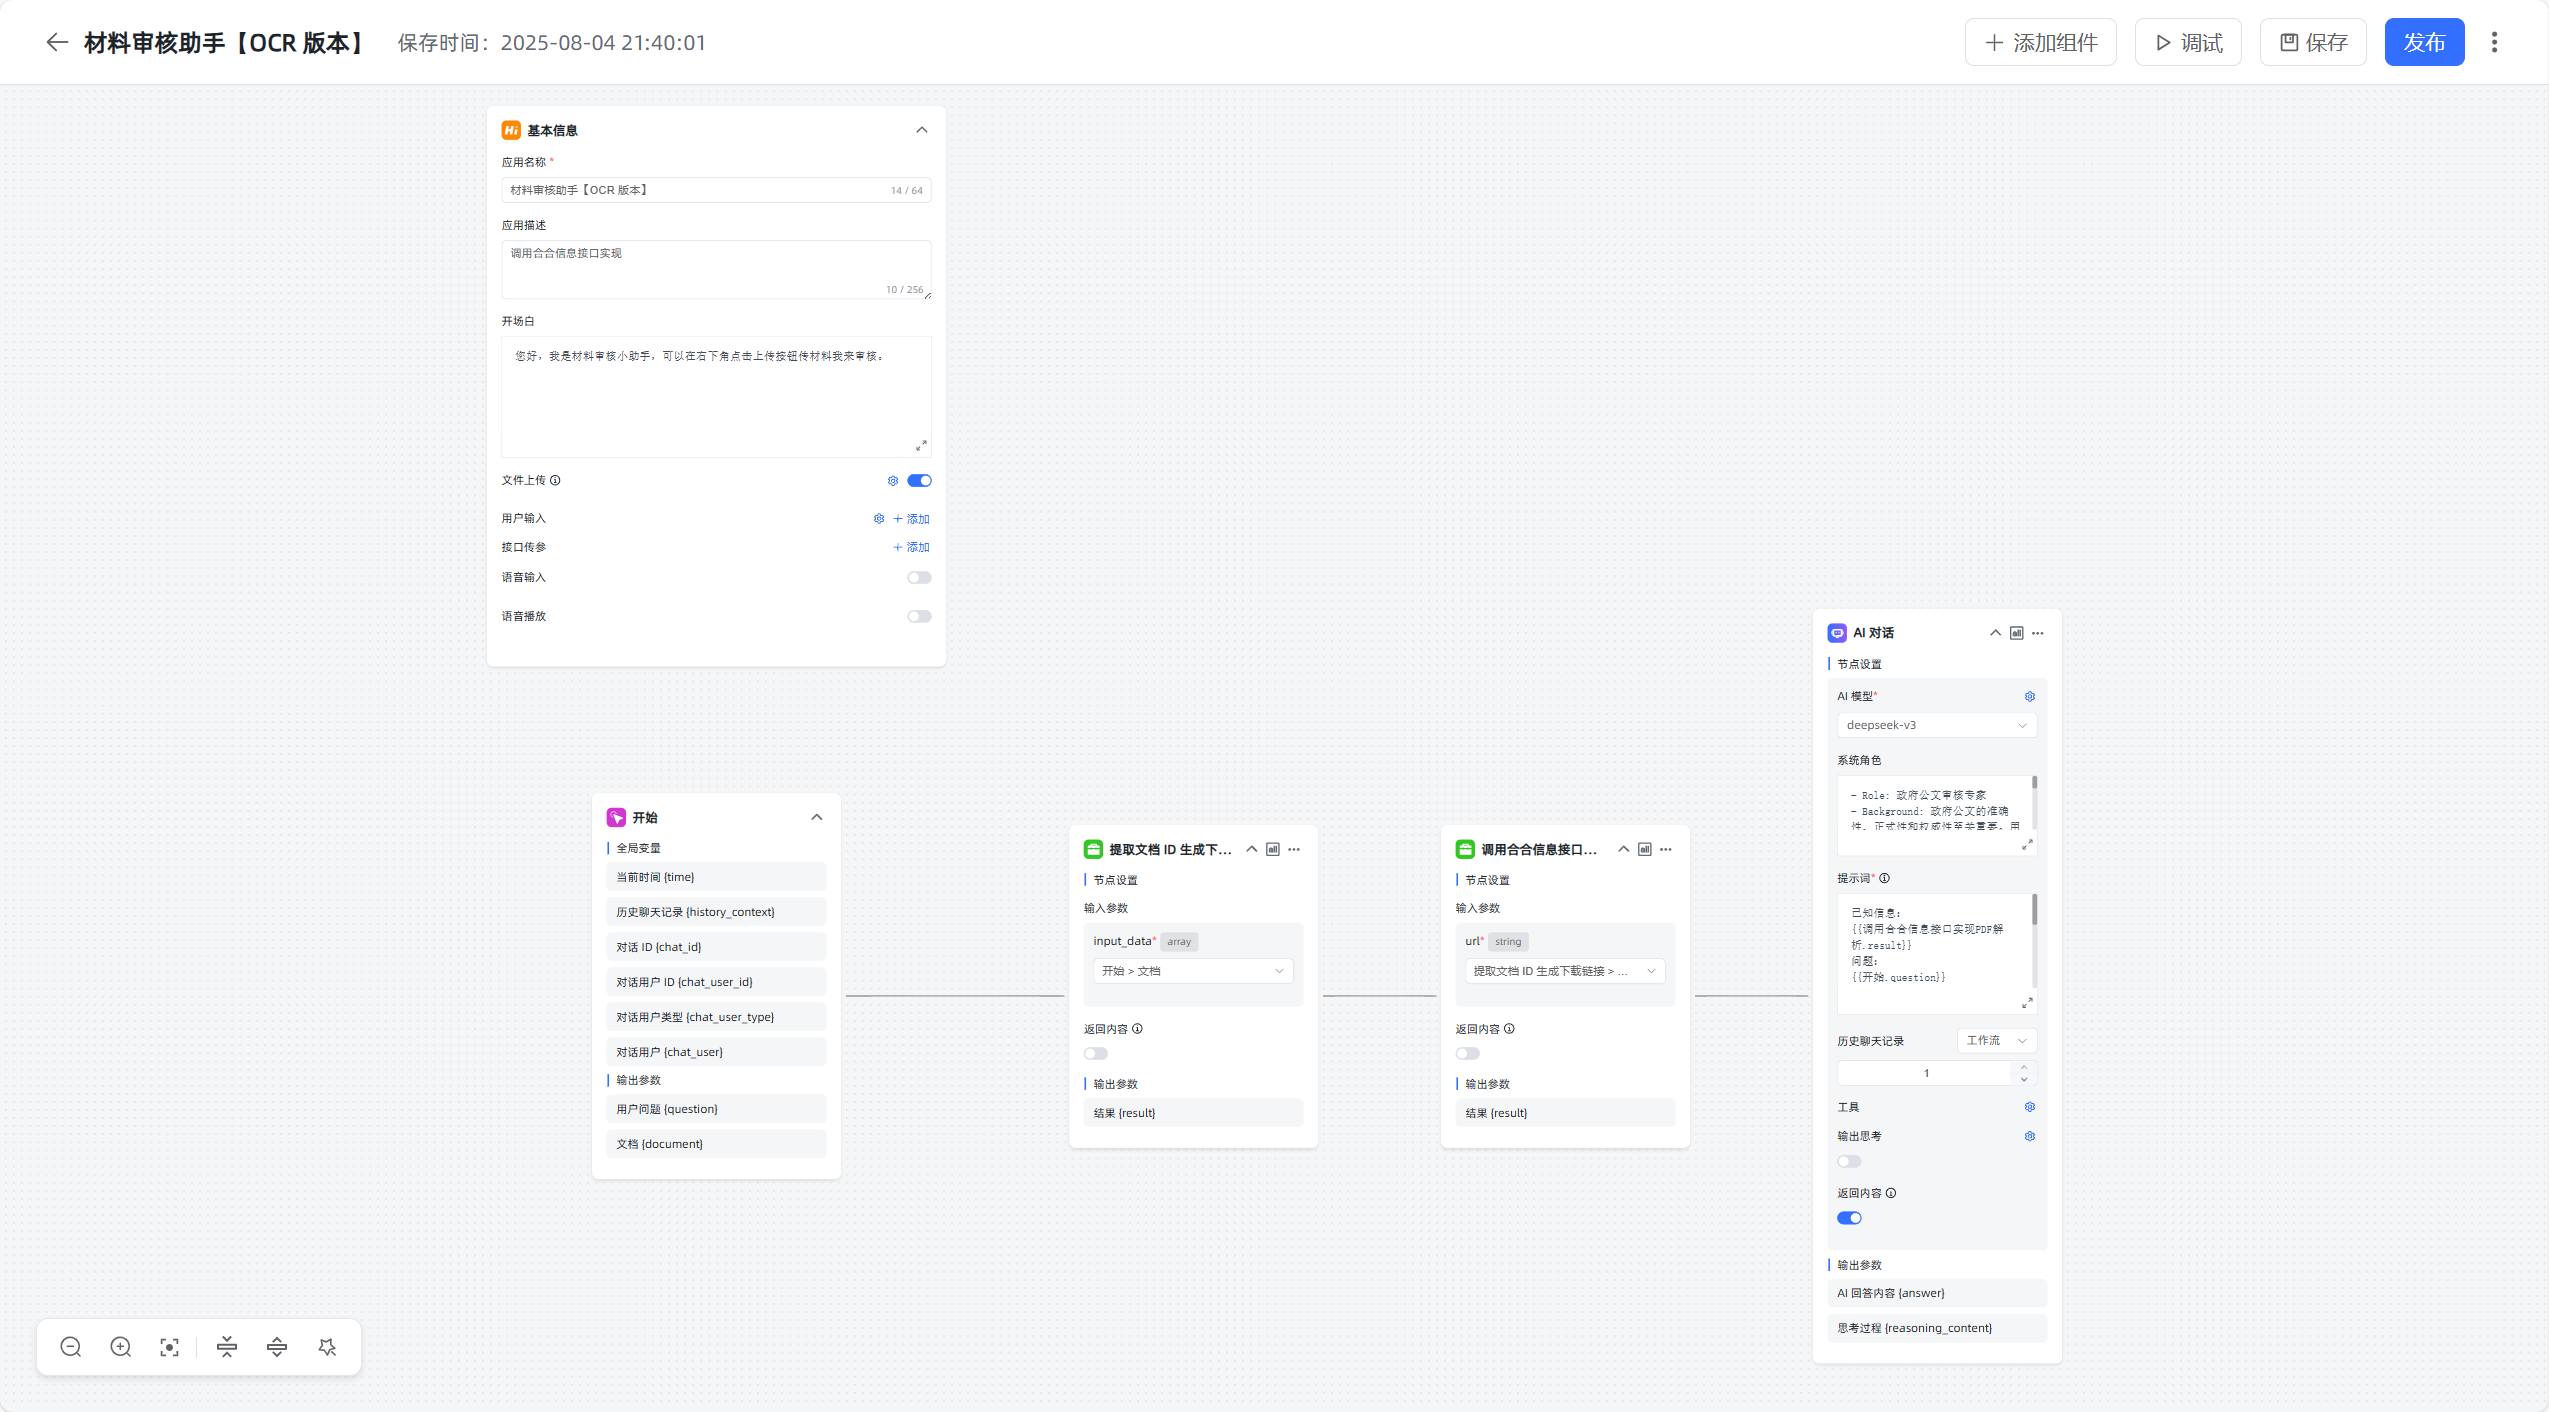Fit the canvas view to screen
Screen dimensions: 2549x1412
(x=170, y=1347)
